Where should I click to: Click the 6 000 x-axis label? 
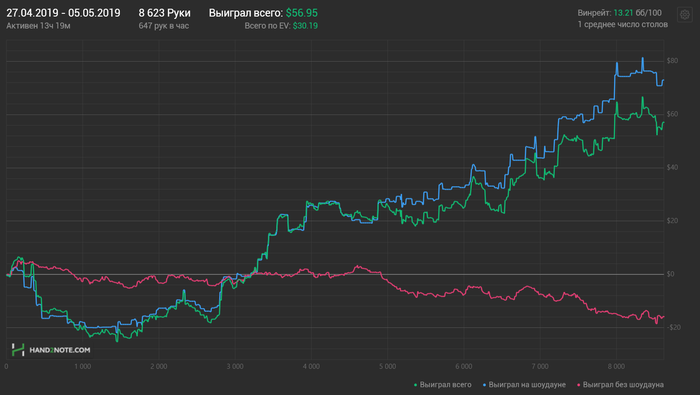point(464,366)
